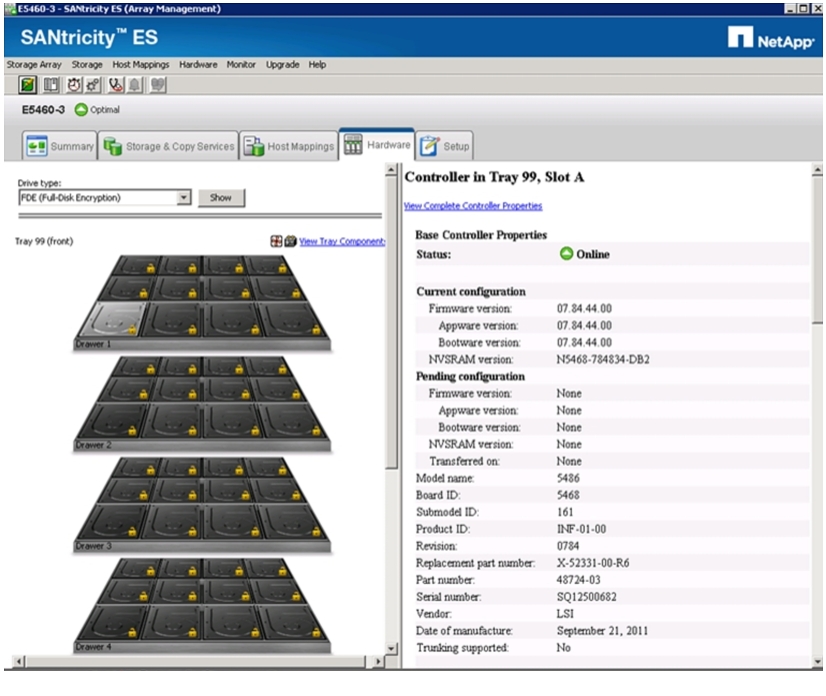The image size is (826, 696).
Task: Click right pane scrollbar up arrow
Action: pos(817,170)
